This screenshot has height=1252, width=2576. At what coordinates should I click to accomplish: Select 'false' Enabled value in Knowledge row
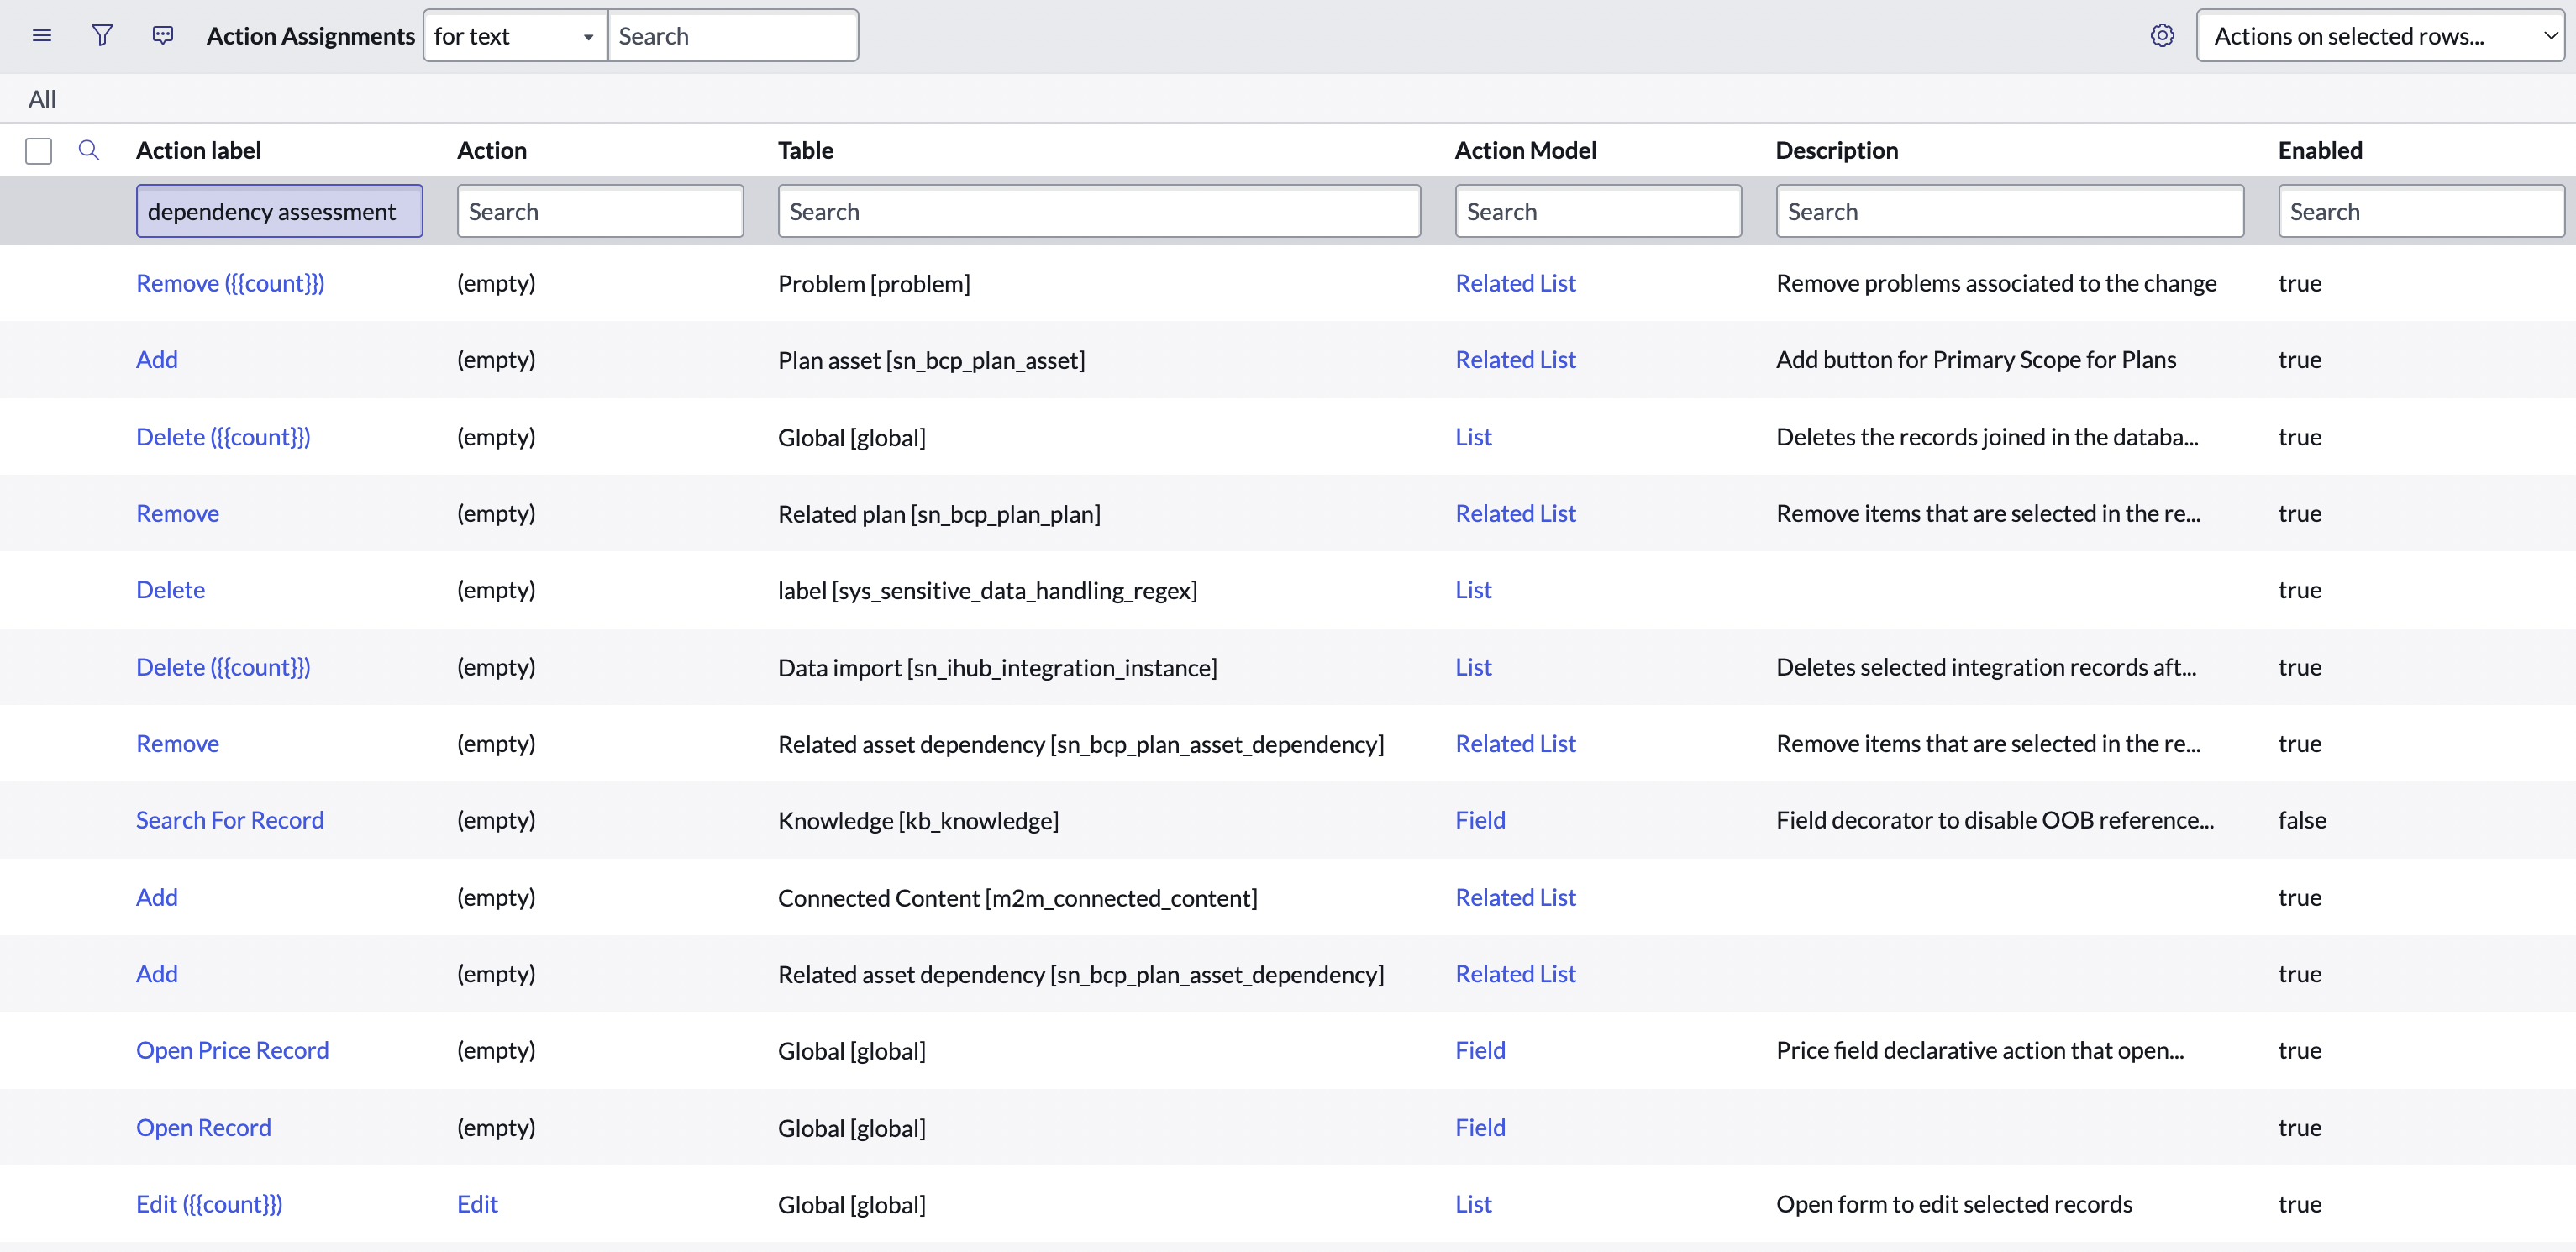2302,820
